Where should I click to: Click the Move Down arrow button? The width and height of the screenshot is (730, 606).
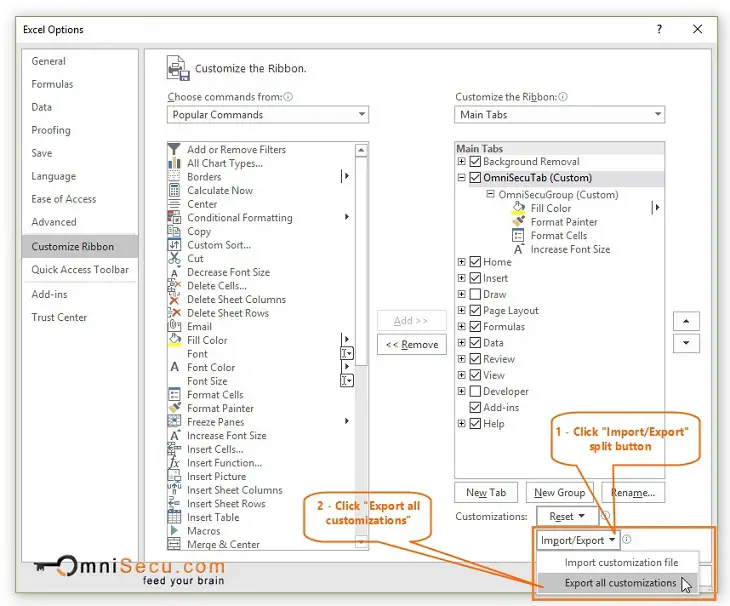[686, 343]
